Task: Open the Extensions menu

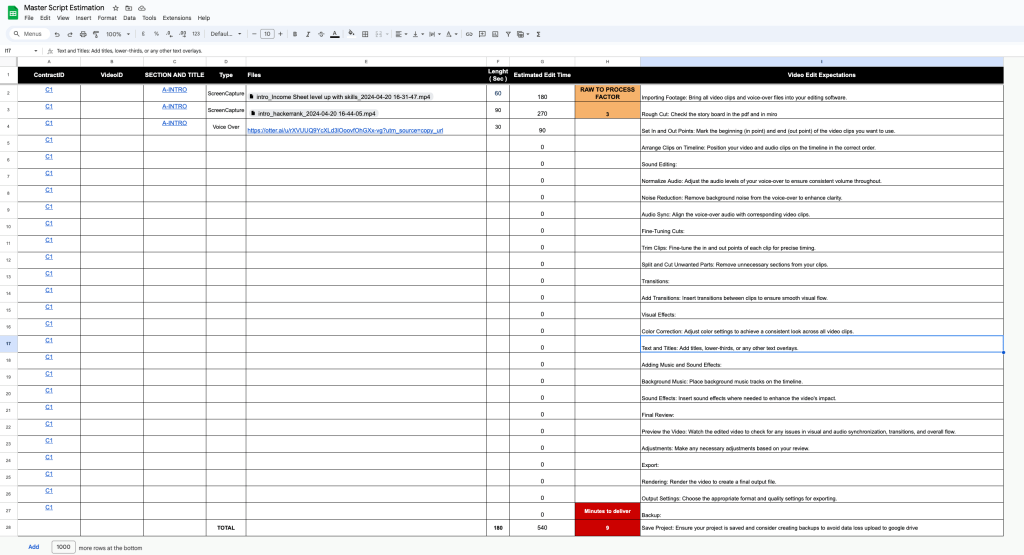Action: pos(177,18)
